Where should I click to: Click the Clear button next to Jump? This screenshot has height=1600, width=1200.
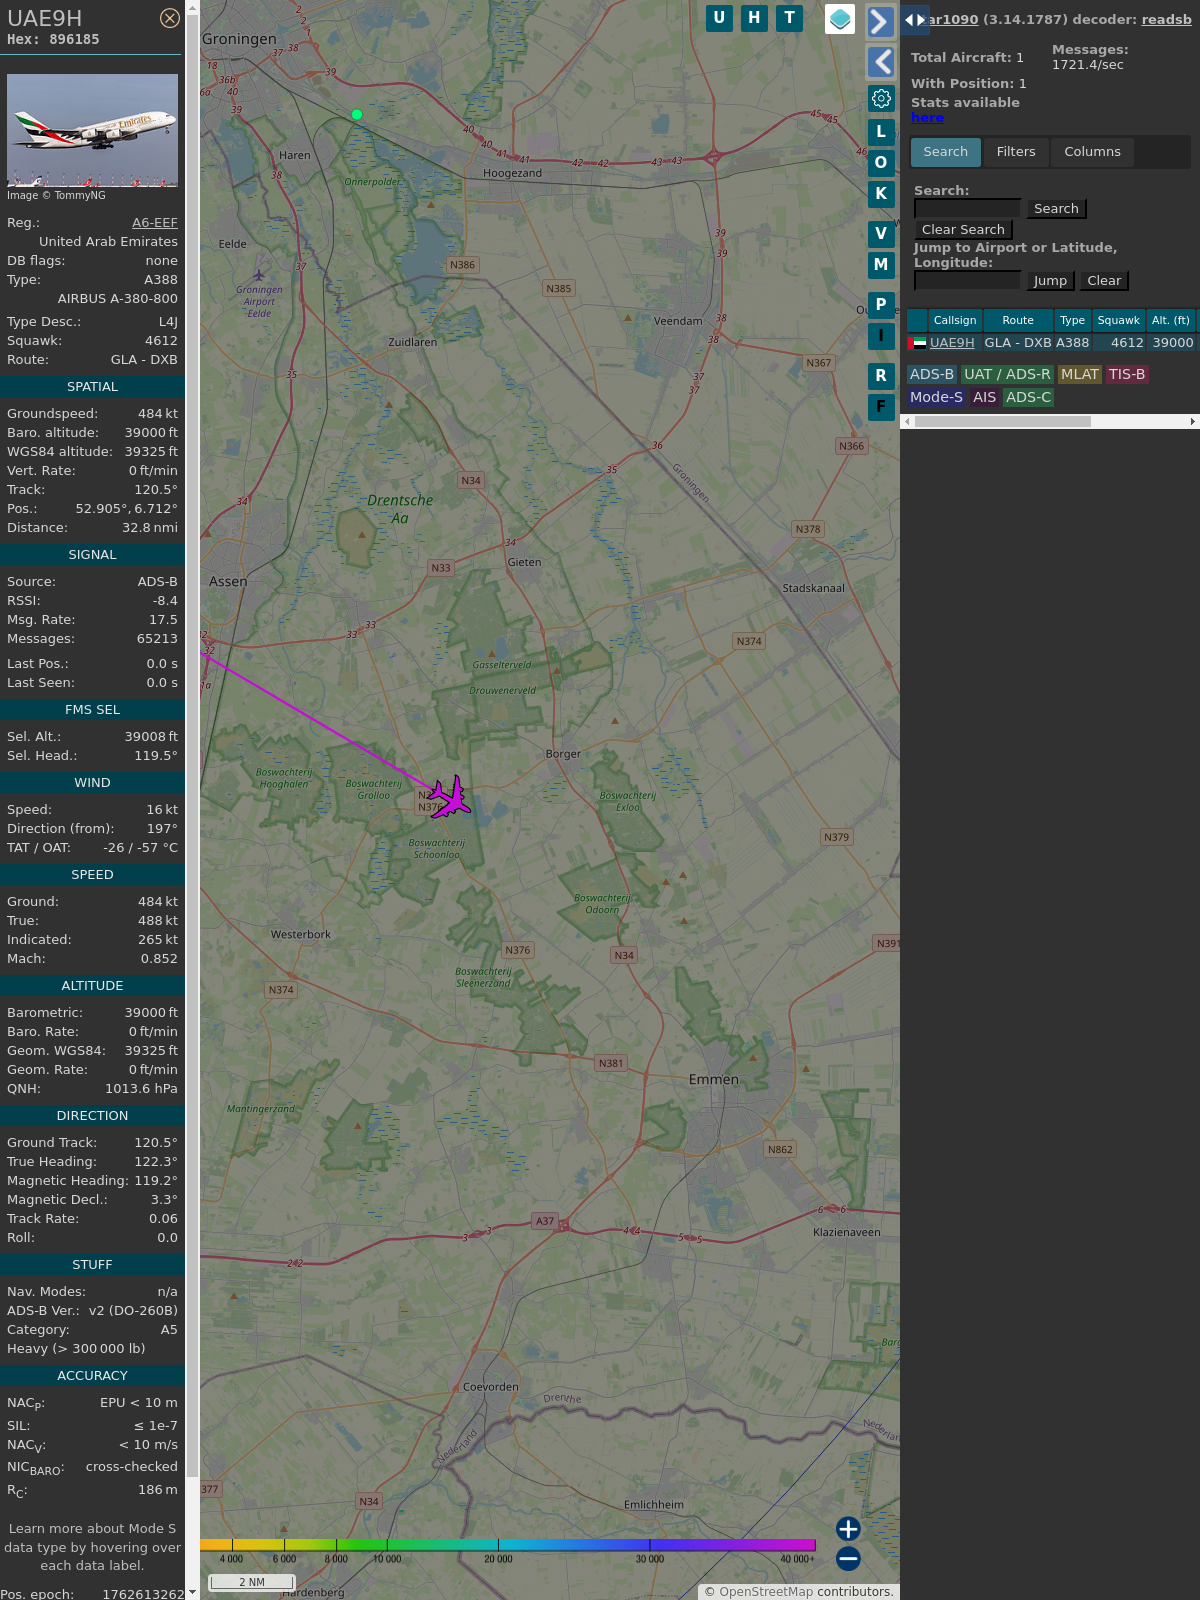tap(1104, 280)
